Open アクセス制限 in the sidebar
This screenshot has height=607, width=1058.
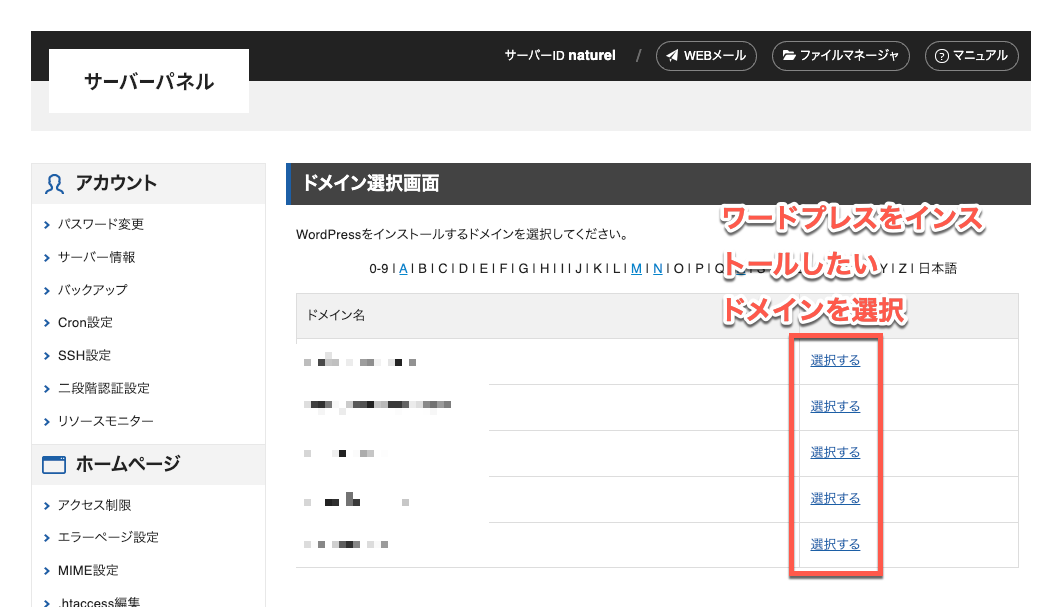point(94,505)
